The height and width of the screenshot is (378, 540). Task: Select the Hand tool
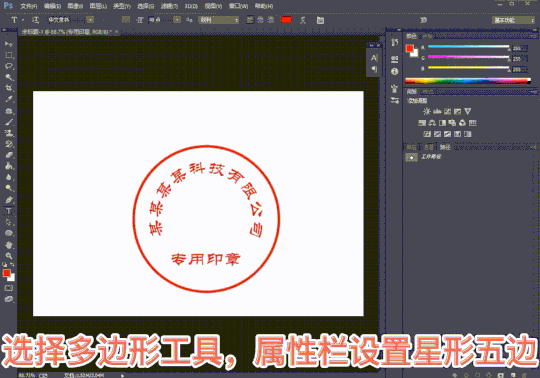pyautogui.click(x=9, y=245)
